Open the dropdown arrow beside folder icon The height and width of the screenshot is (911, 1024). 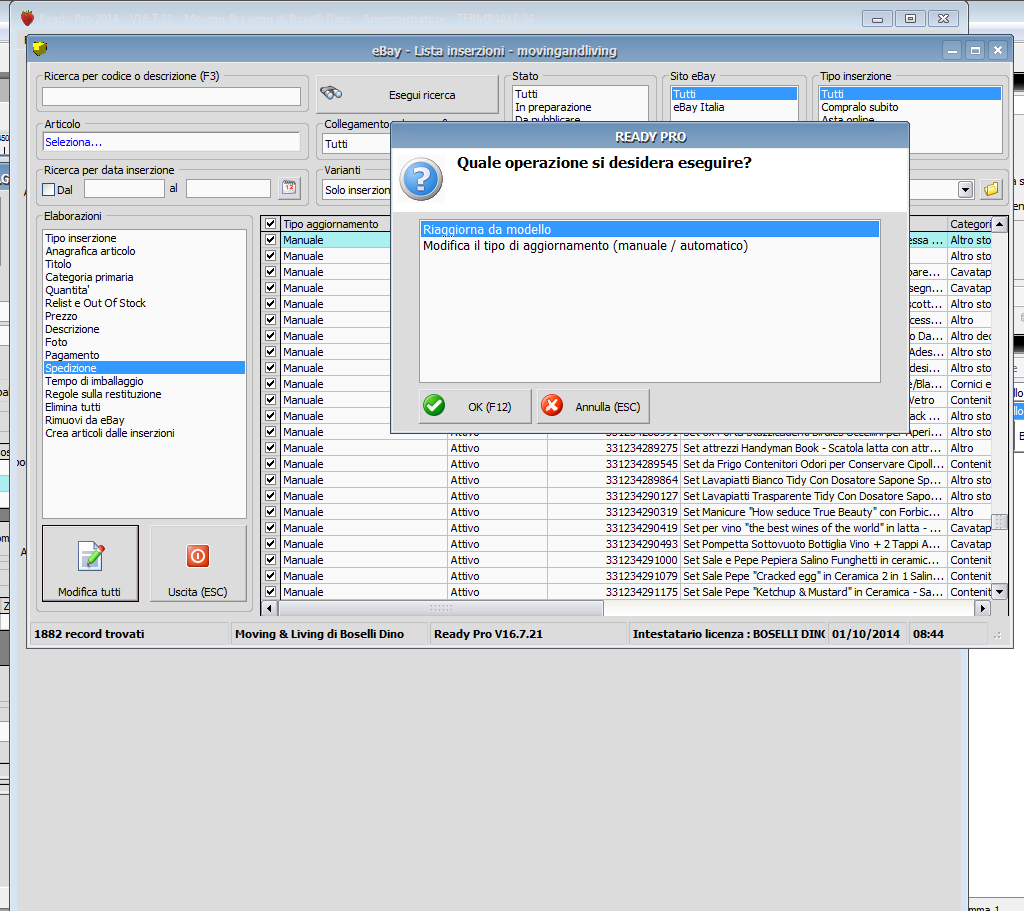(x=966, y=189)
